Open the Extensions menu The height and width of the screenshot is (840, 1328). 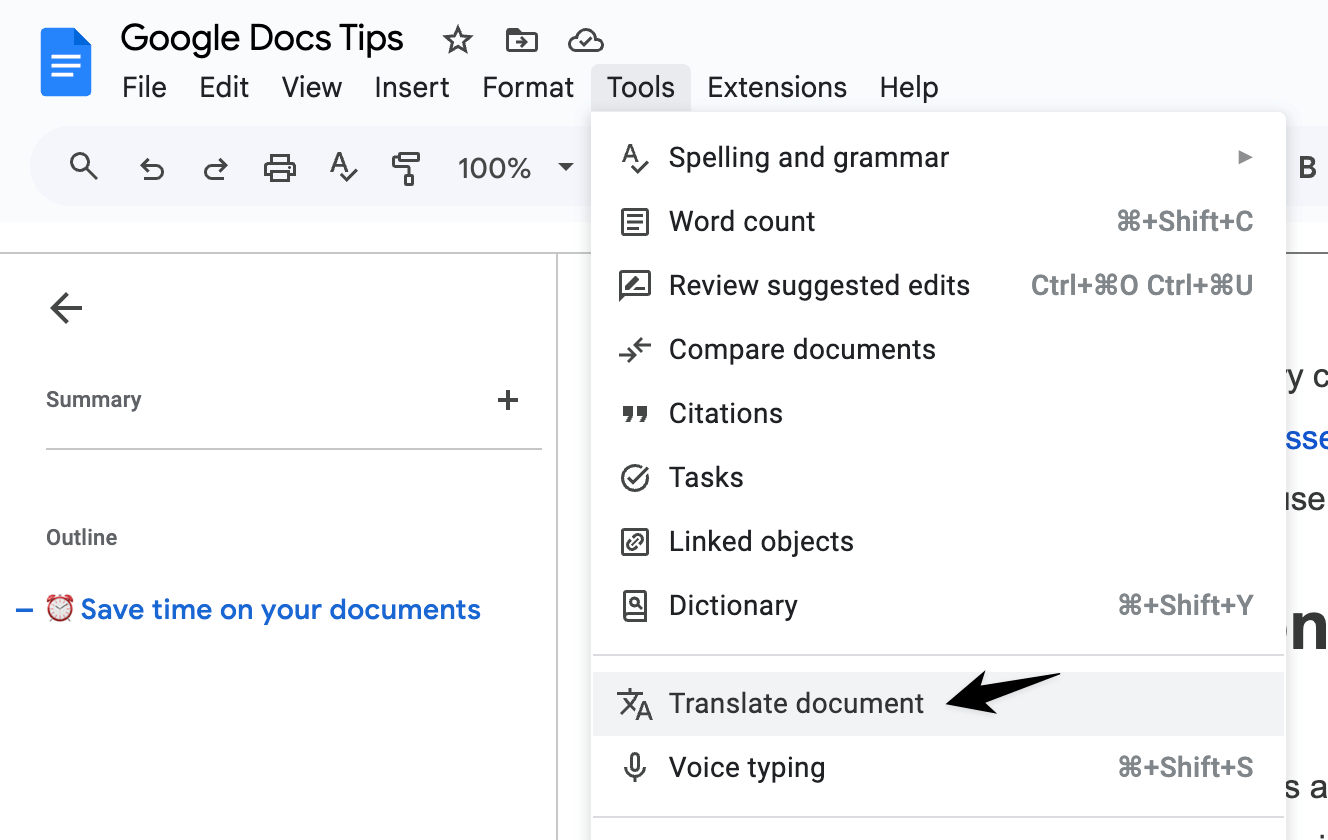pyautogui.click(x=777, y=88)
